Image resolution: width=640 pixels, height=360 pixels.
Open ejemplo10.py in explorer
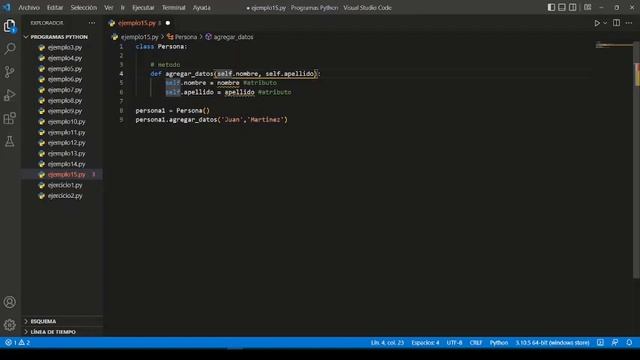pos(67,122)
